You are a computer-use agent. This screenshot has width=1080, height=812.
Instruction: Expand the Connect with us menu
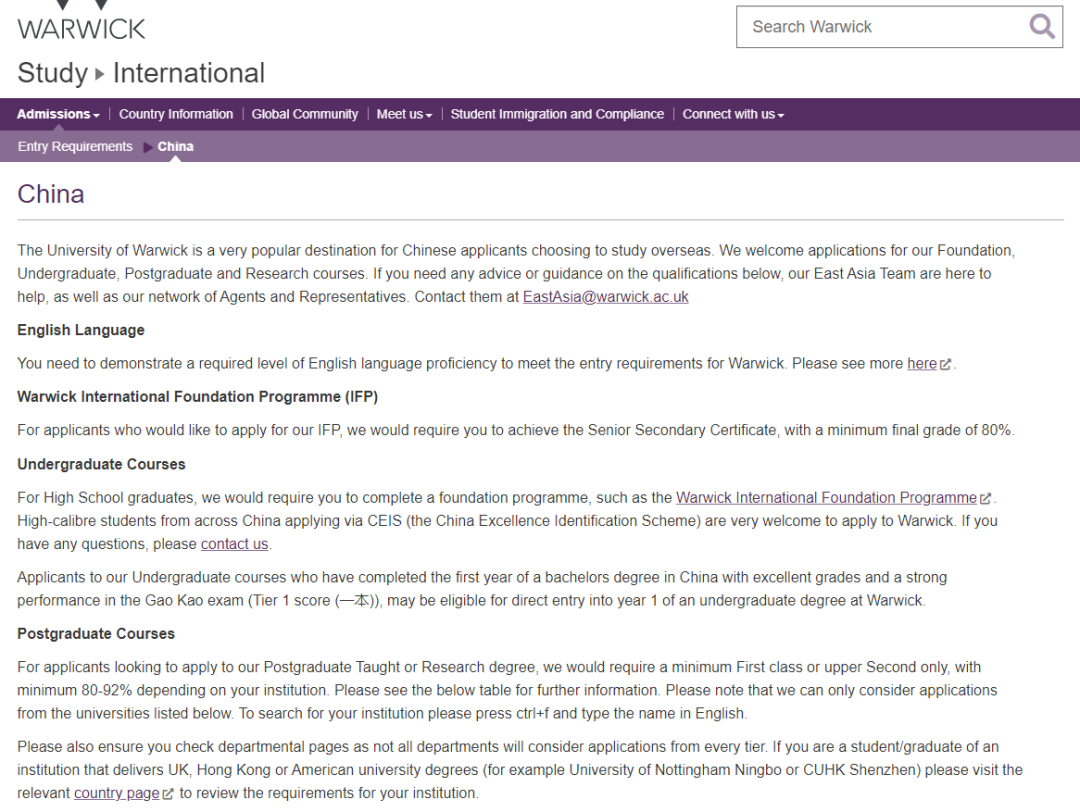point(732,114)
